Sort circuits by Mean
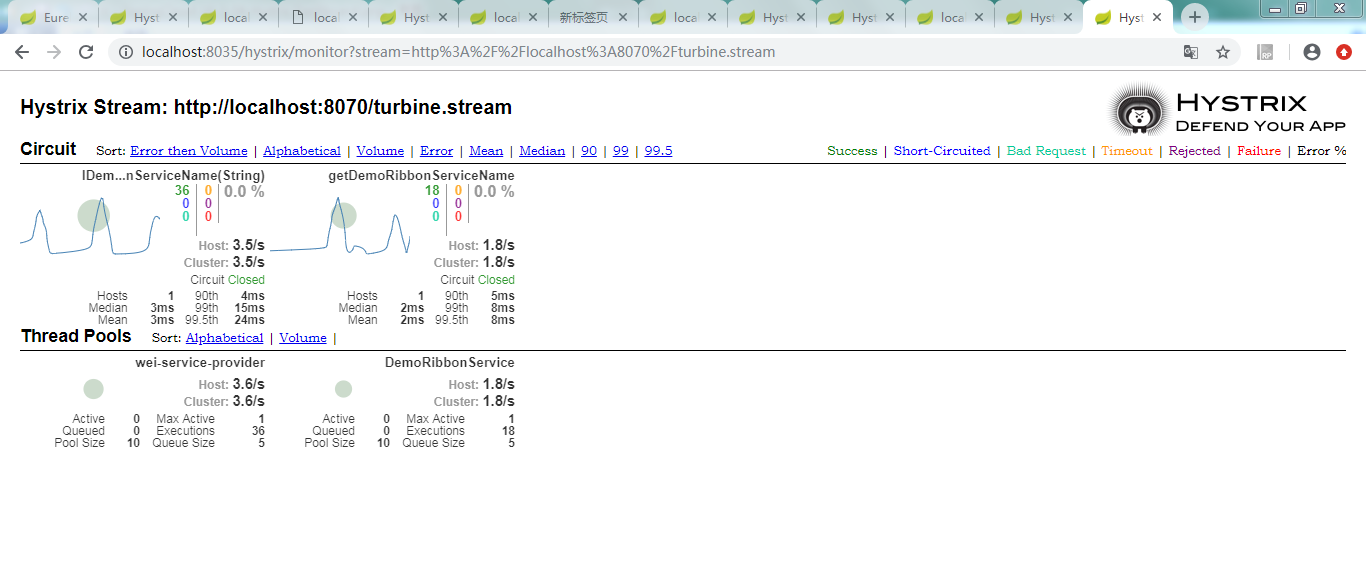Viewport: 1366px width, 561px height. tap(486, 151)
